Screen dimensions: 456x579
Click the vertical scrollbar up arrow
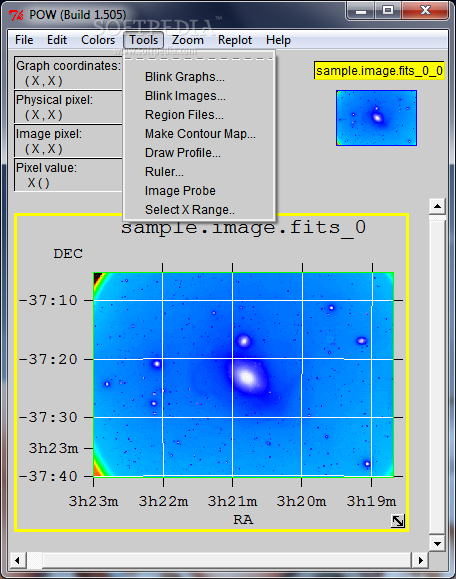[x=437, y=206]
